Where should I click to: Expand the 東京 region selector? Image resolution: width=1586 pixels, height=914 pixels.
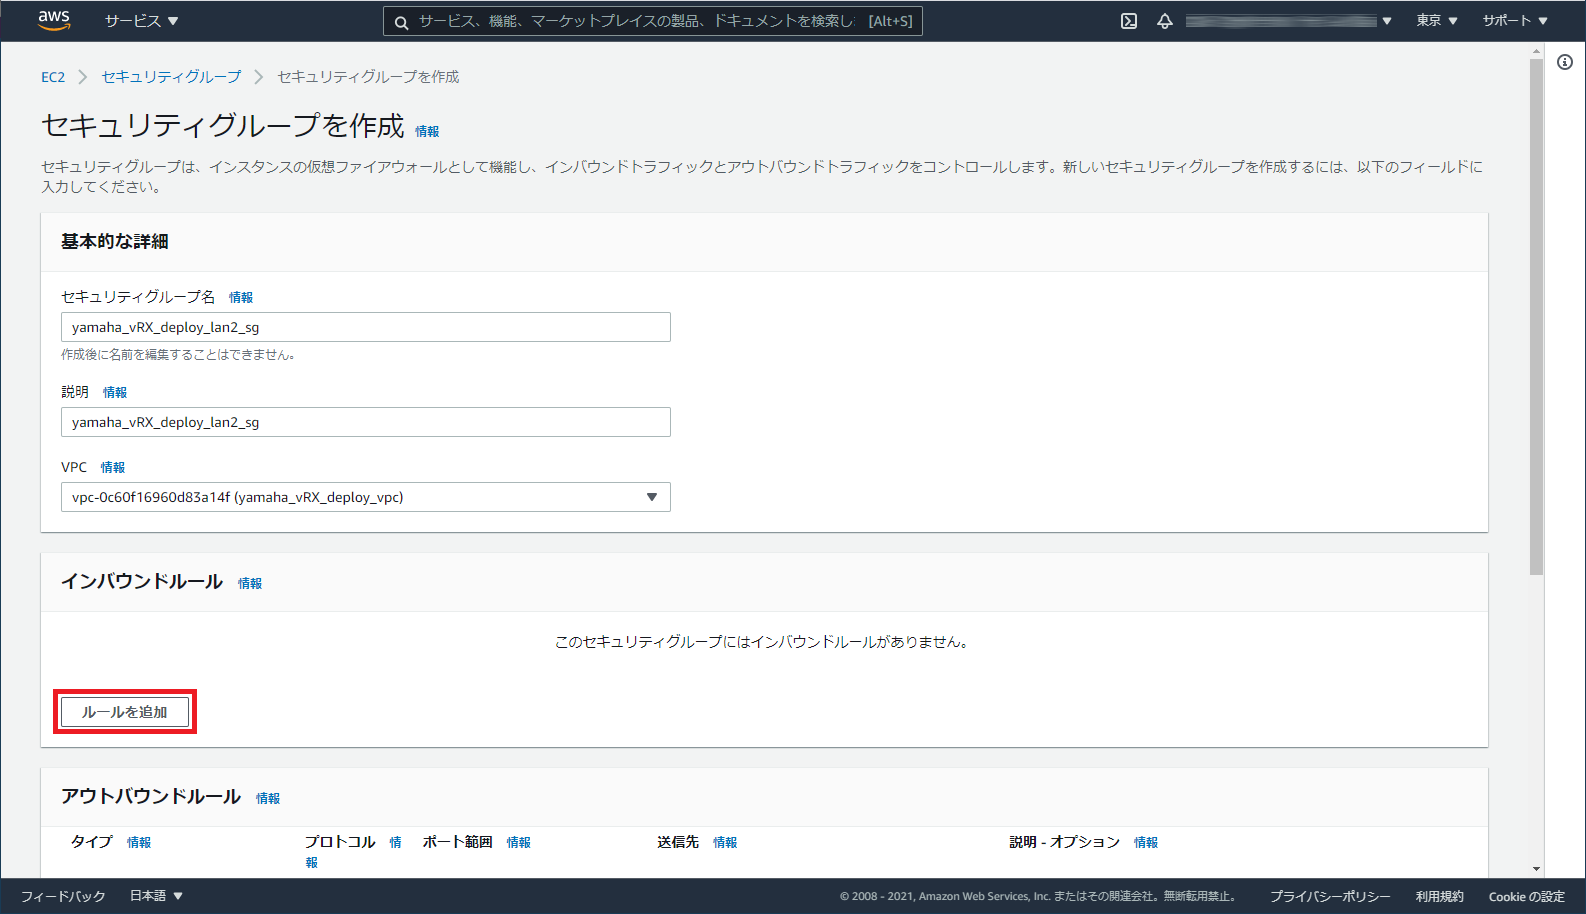(1436, 21)
